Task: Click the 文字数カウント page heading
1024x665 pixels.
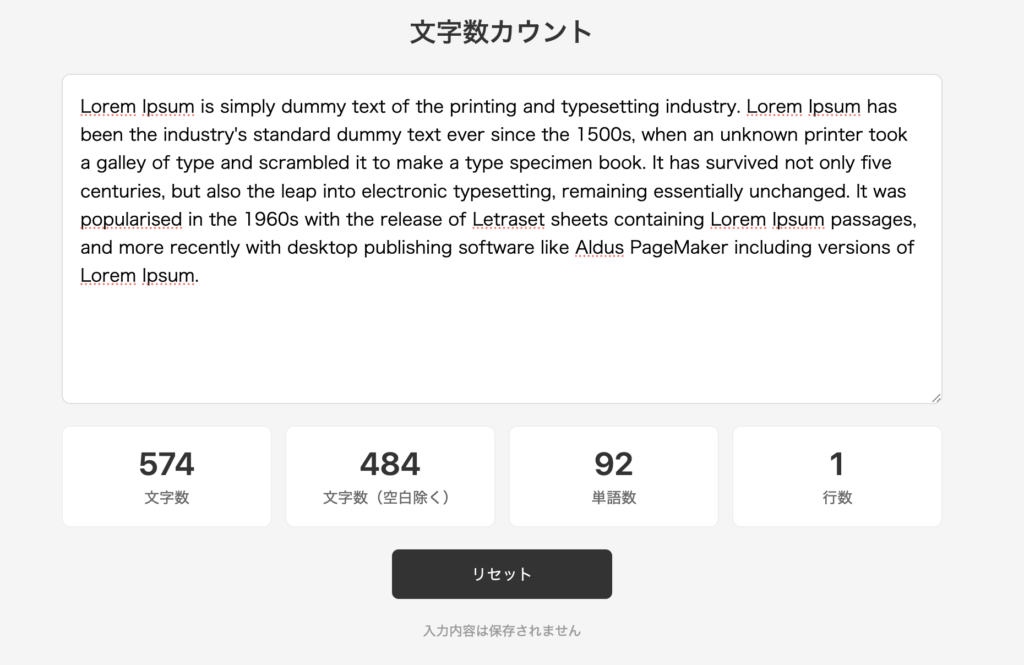Action: click(501, 32)
